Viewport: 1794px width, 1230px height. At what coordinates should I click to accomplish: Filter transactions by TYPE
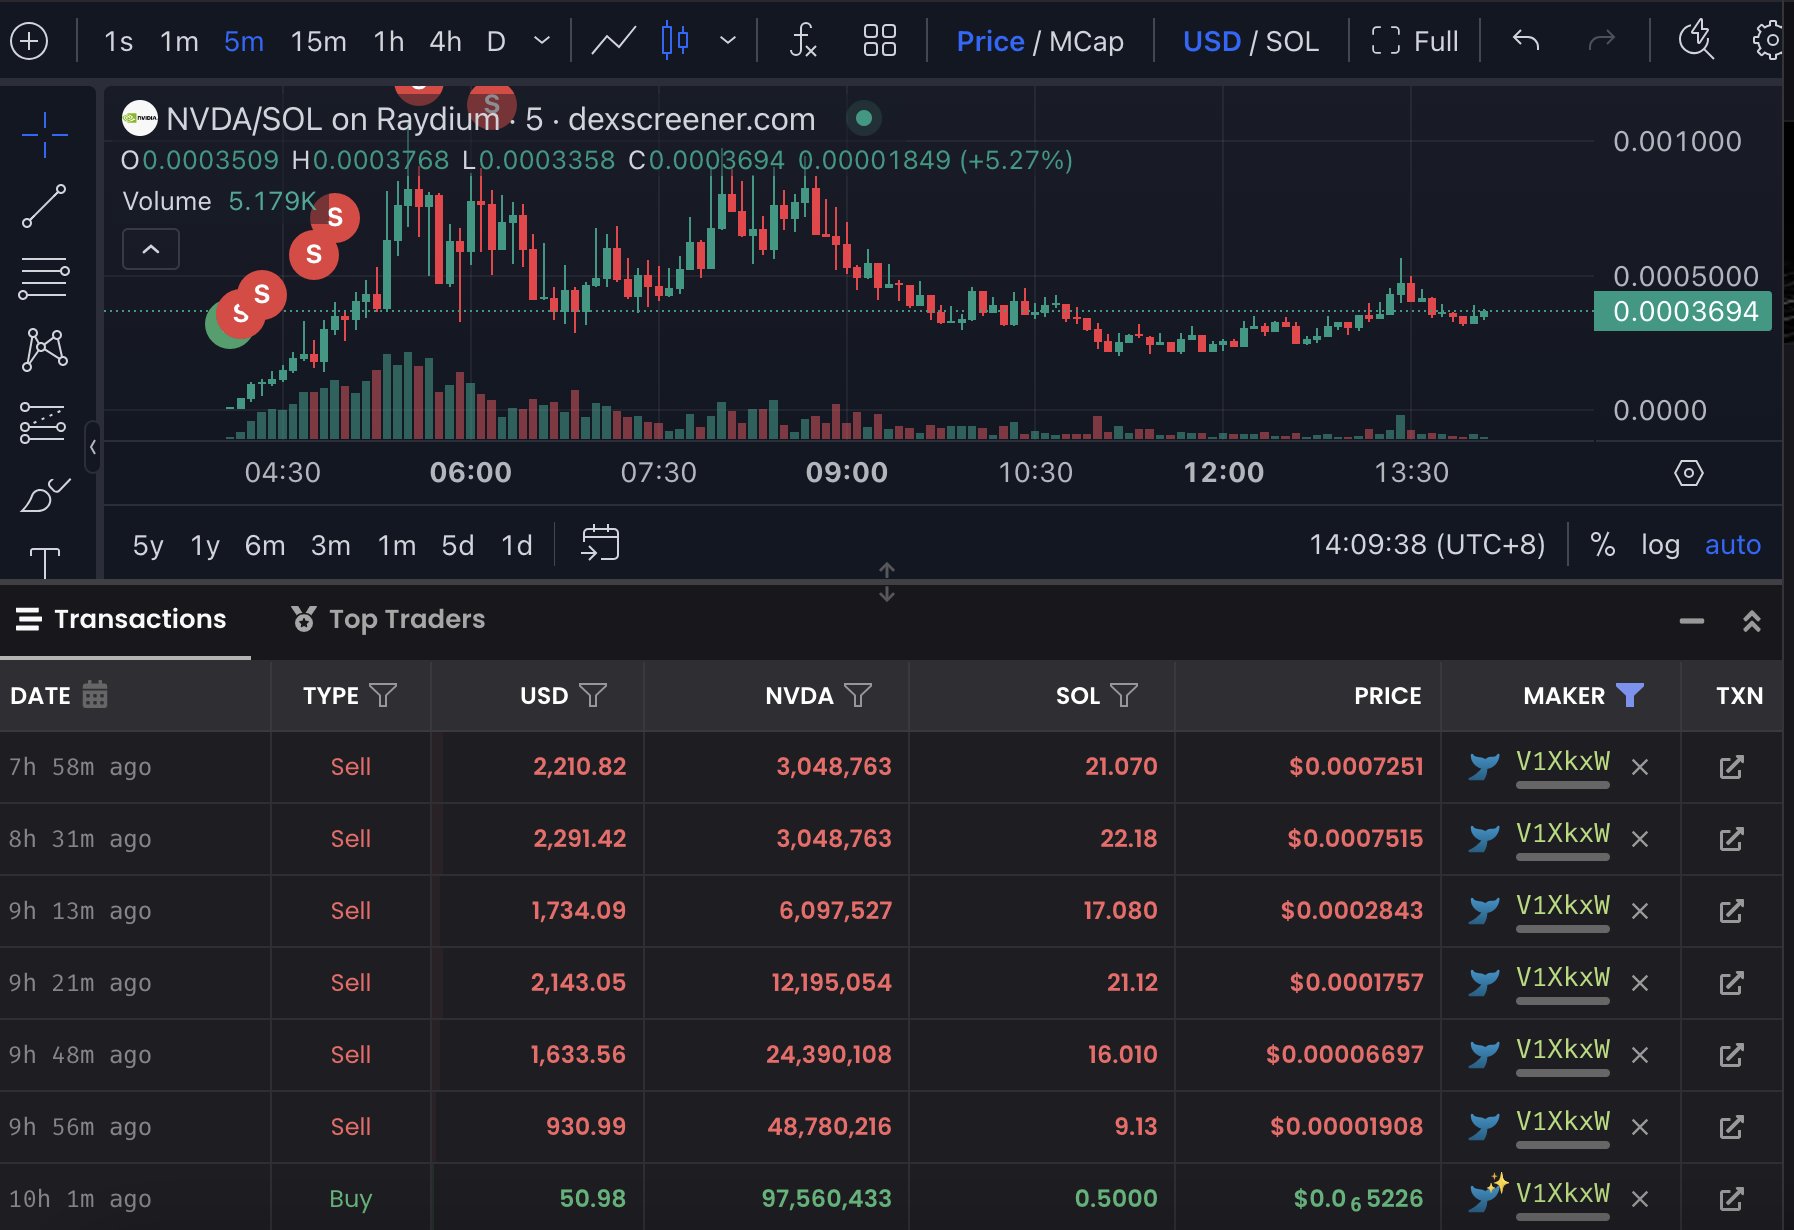coord(383,695)
